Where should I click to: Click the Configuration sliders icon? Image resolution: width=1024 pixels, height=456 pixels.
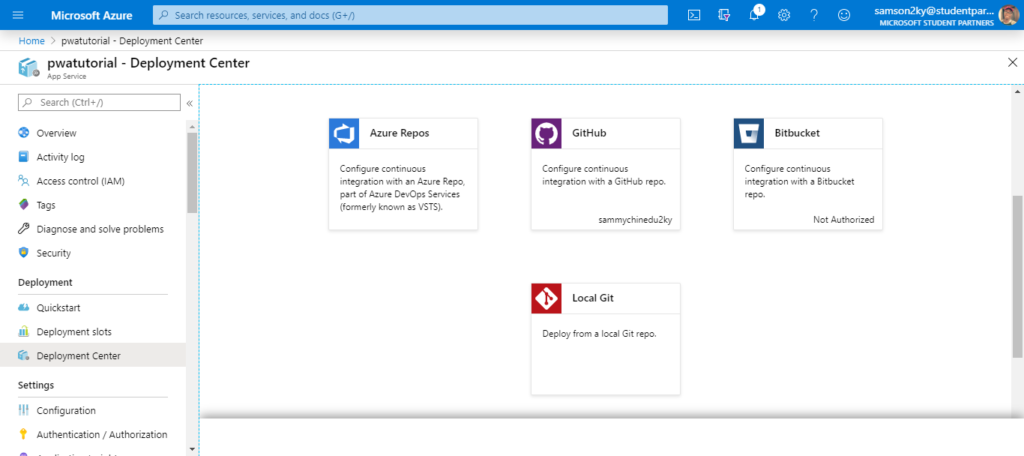[x=24, y=410]
